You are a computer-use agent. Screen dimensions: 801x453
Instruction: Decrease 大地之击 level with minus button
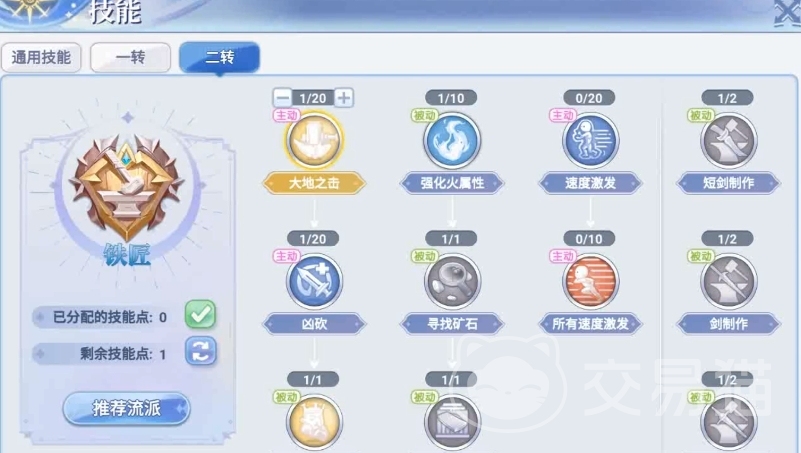282,98
